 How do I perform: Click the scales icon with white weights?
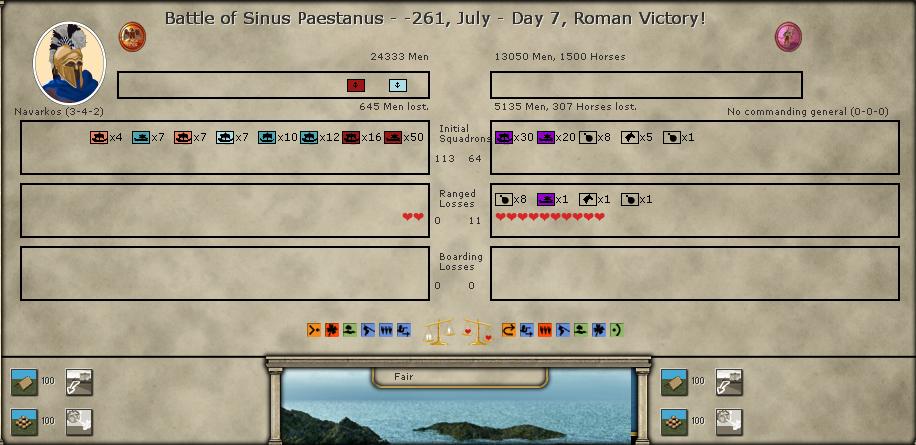437,331
